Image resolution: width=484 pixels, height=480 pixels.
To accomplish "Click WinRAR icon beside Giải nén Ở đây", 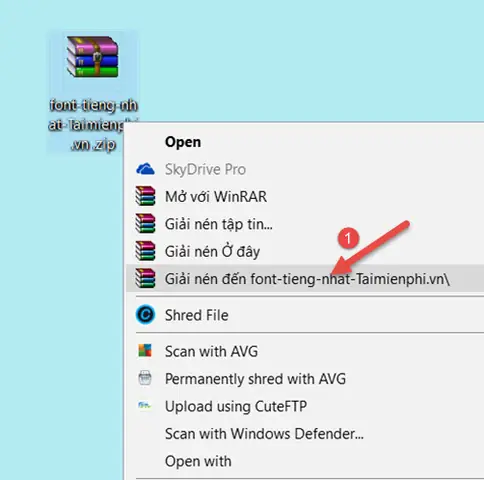I will pos(145,250).
